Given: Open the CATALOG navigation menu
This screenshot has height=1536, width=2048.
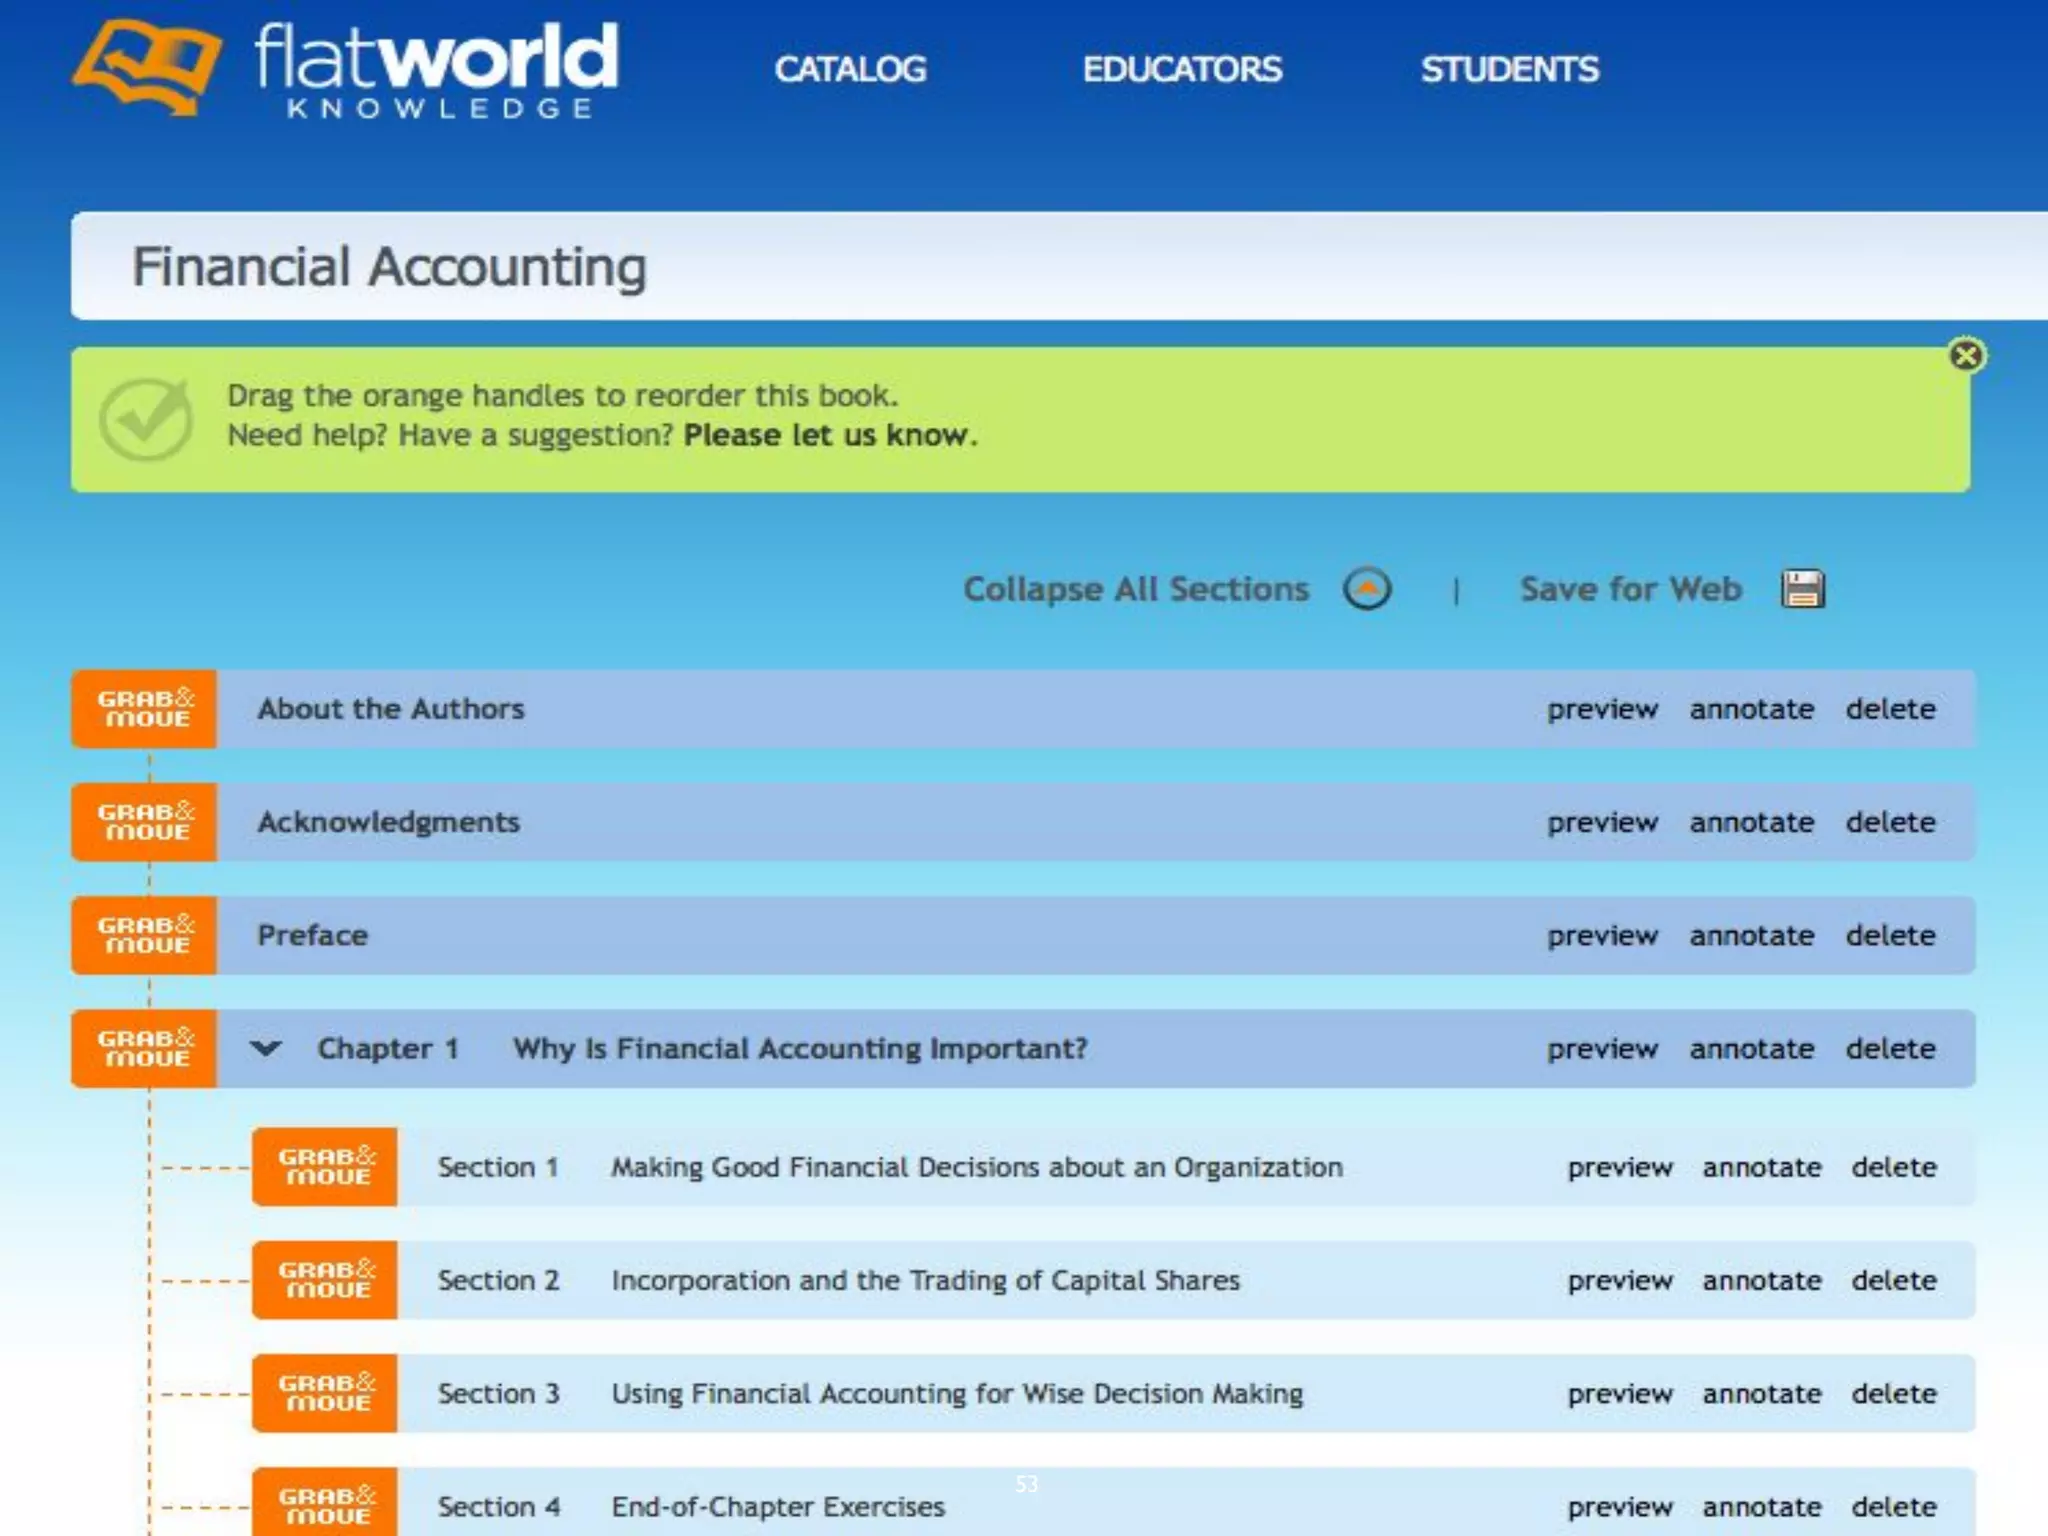Looking at the screenshot, I should point(850,69).
